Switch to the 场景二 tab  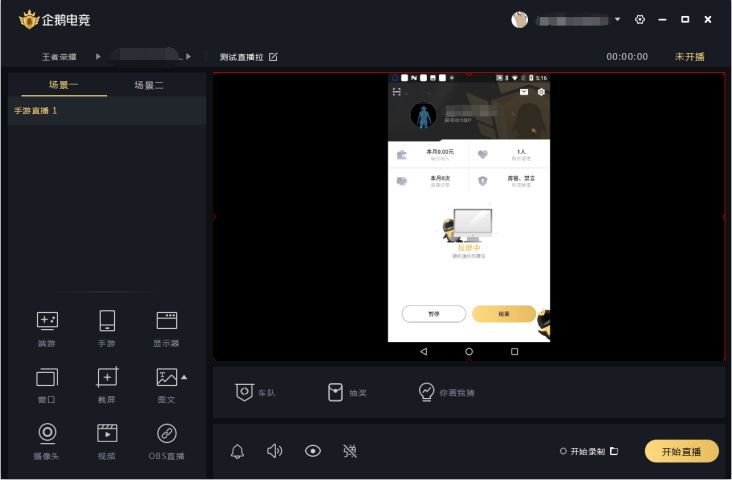149,85
